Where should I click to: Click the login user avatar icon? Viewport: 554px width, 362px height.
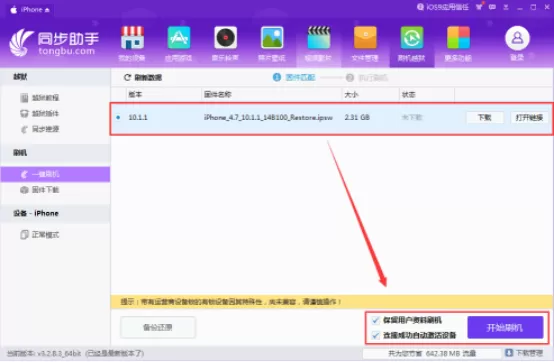[x=517, y=38]
